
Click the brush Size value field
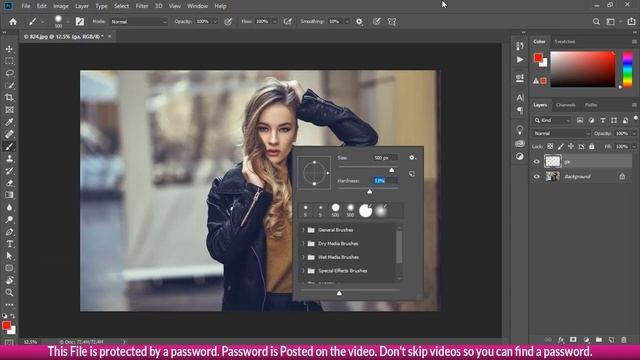click(385, 158)
